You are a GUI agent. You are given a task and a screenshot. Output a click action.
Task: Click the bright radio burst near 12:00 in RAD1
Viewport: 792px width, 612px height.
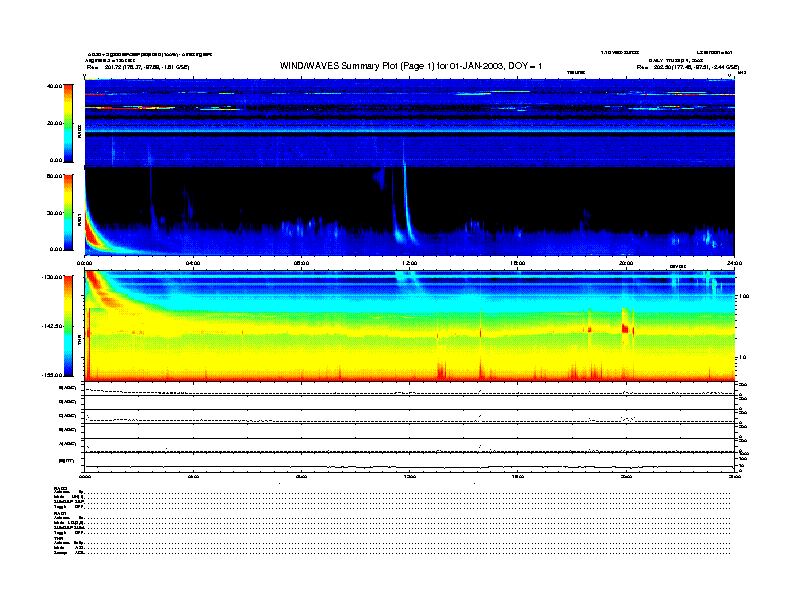[407, 207]
